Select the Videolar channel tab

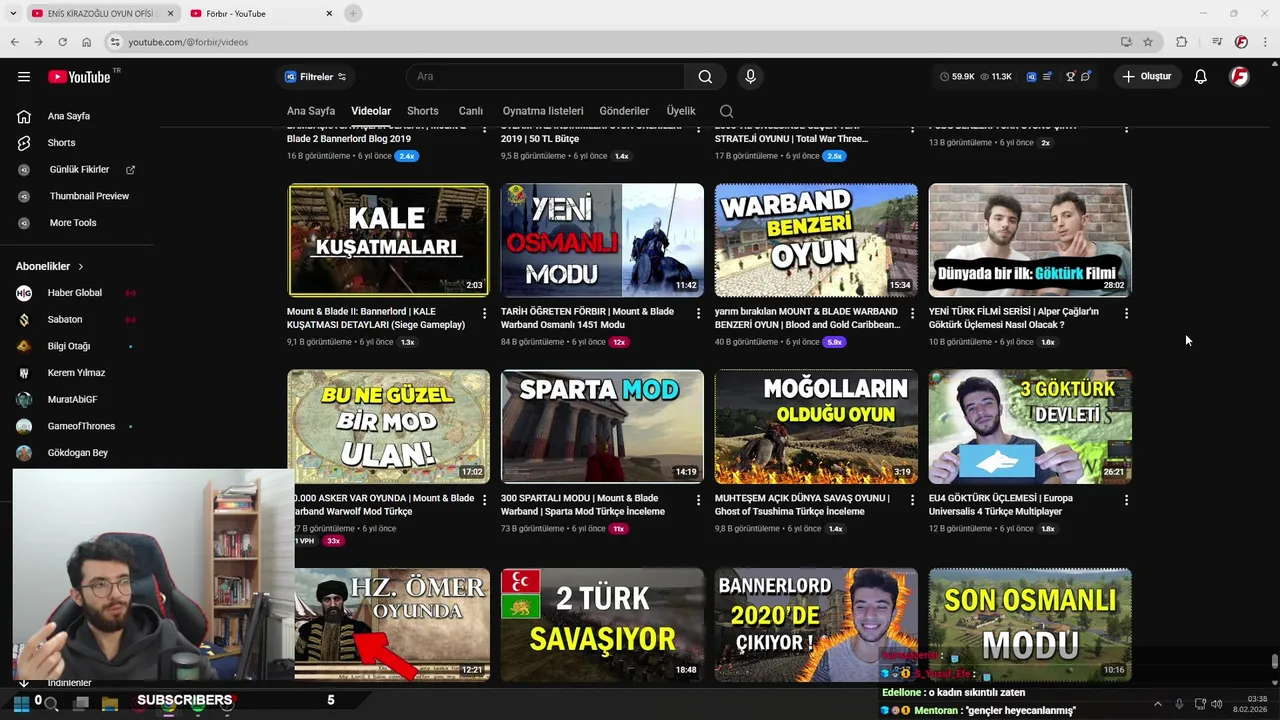[x=371, y=111]
